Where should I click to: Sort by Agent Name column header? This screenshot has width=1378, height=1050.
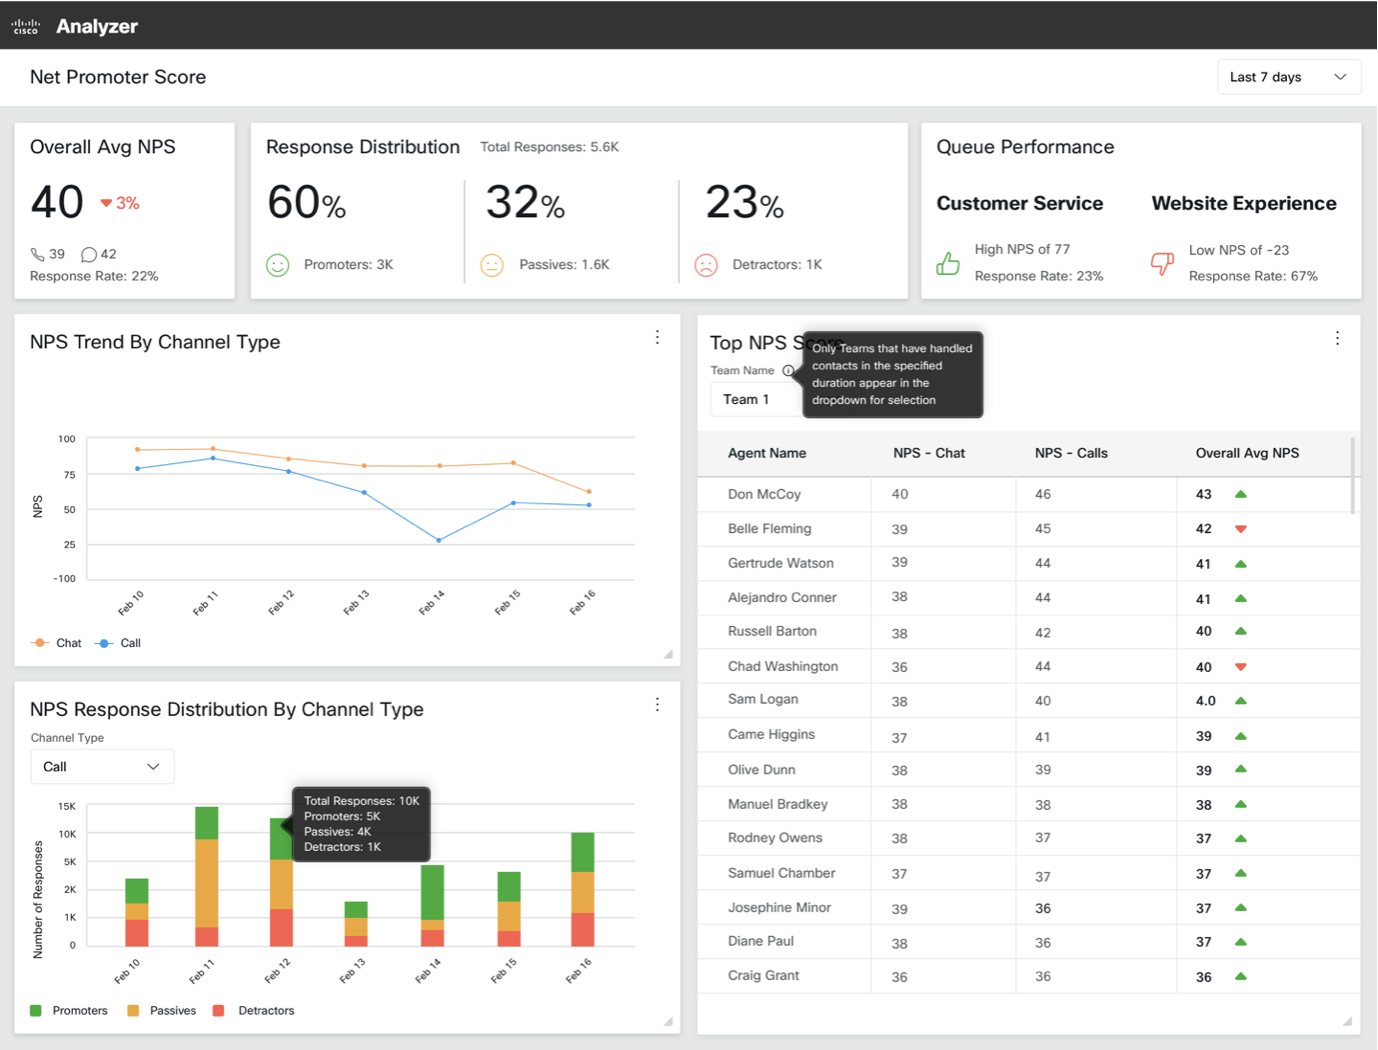click(x=766, y=453)
